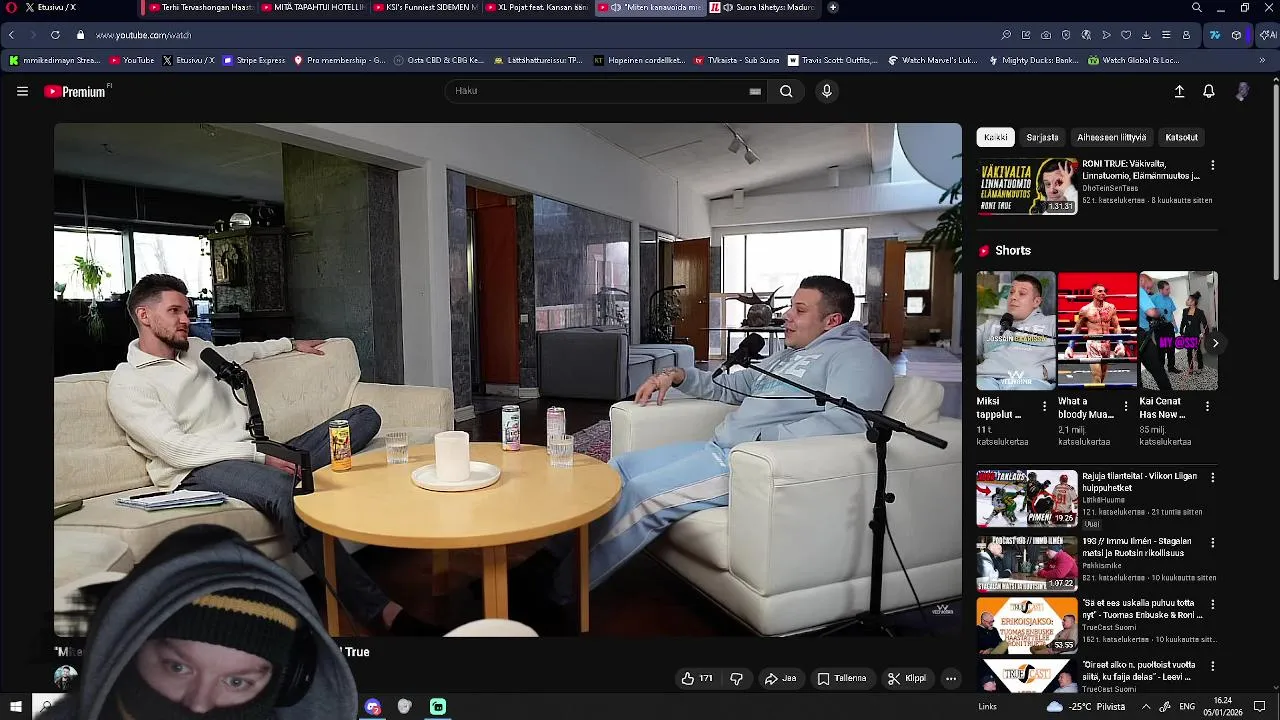The height and width of the screenshot is (720, 1280).
Task: Open options menu for RONI TRUE video
Action: (1213, 165)
